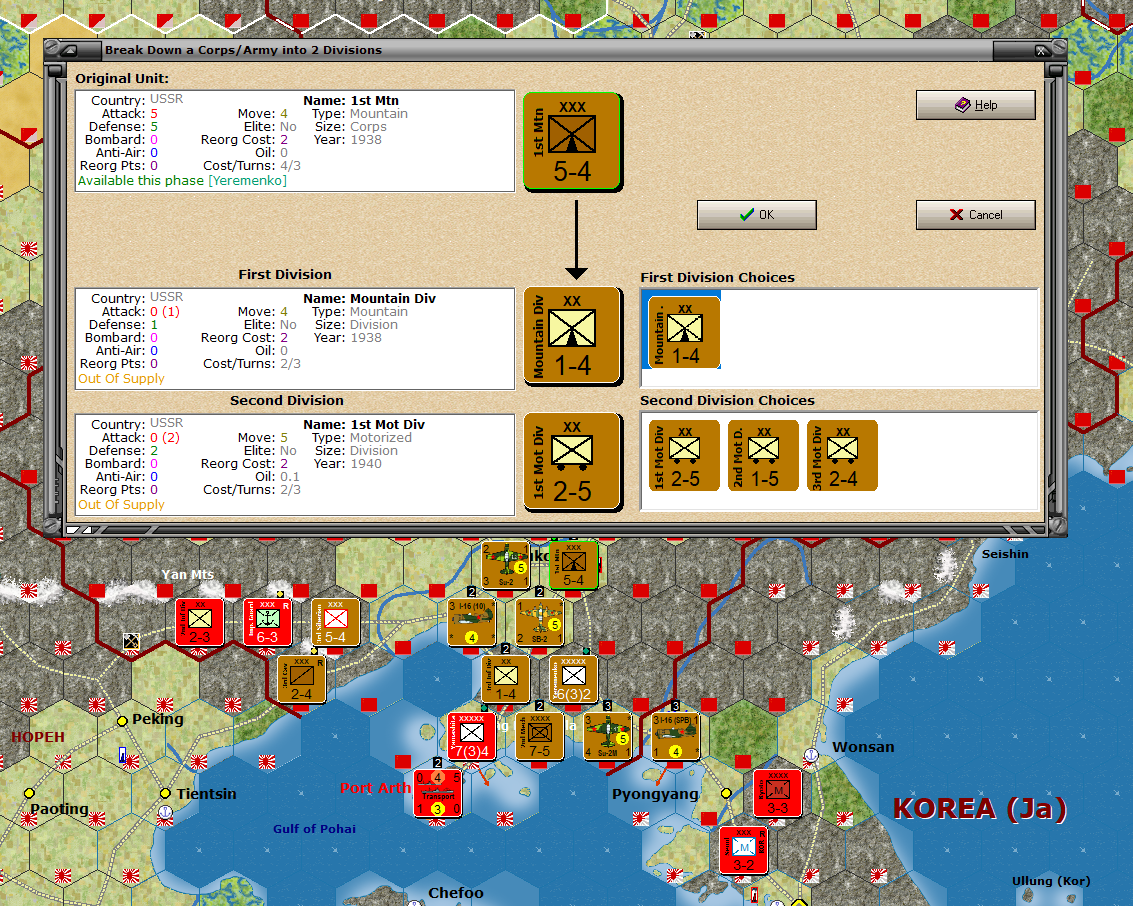Screen dimensions: 1133x906
Task: Click the Tientsin city marker
Action: pos(165,793)
